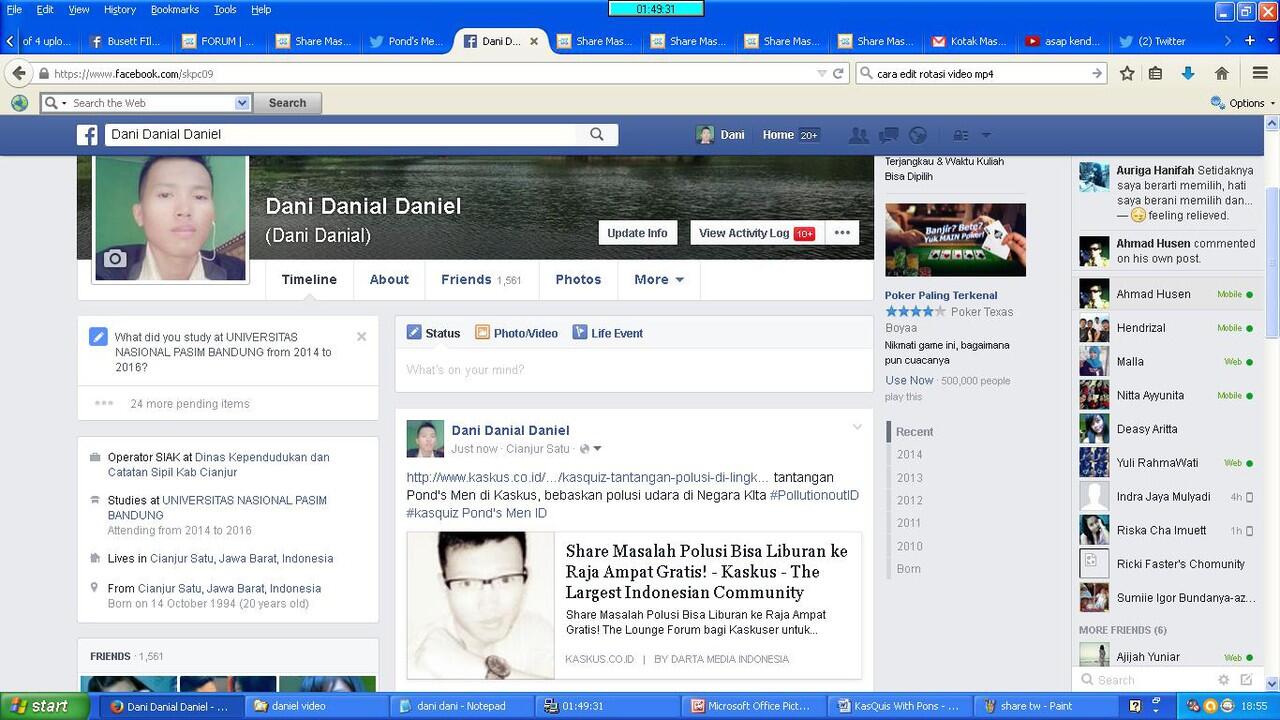Click the What's on your mind field

[634, 370]
